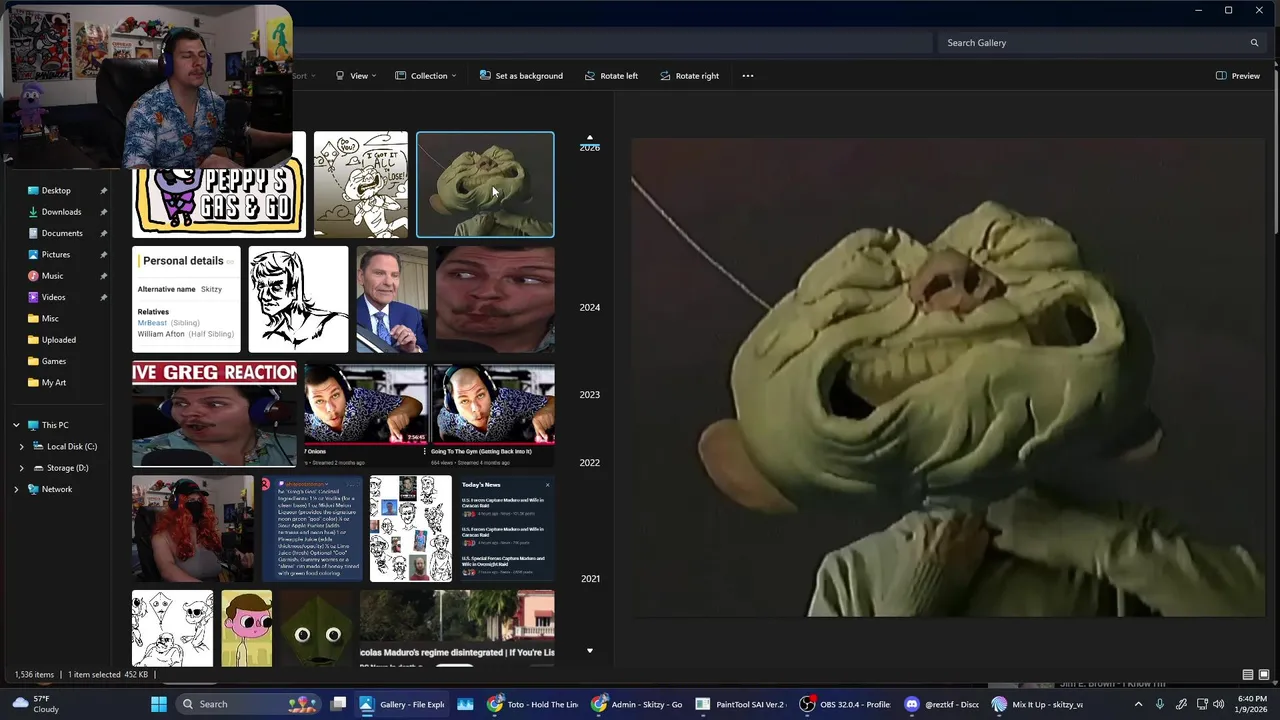Open the Misc folder in sidebar

[50, 319]
